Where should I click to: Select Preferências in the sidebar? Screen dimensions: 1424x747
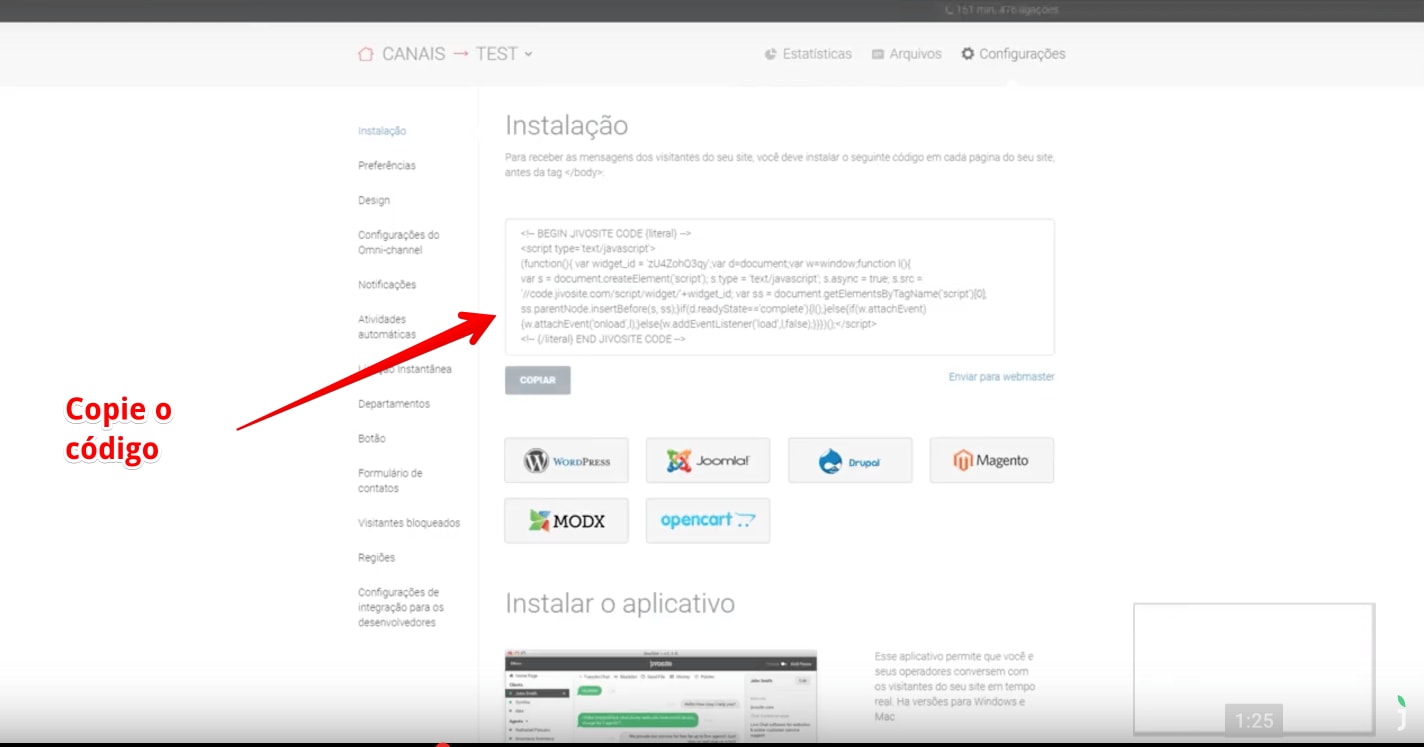point(387,165)
